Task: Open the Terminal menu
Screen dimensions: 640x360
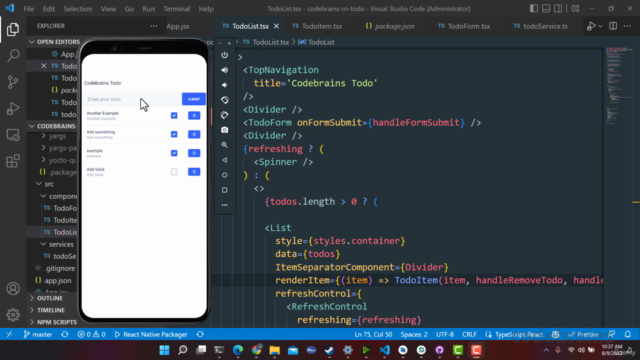Action: click(177, 9)
